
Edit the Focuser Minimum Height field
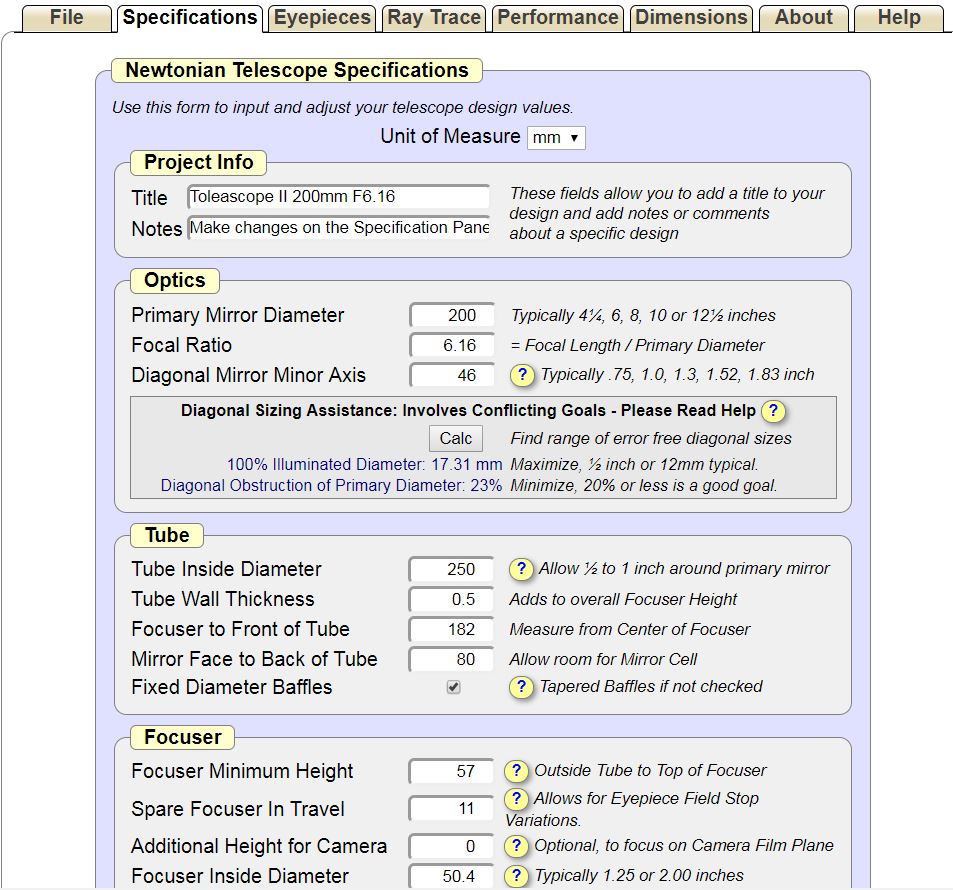coord(451,771)
